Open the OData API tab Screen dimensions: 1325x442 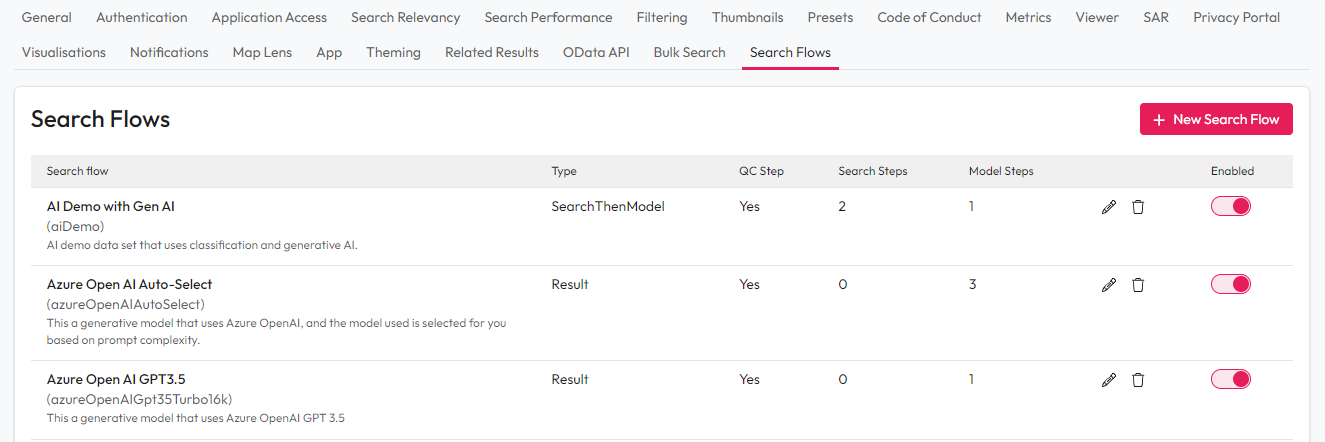[x=596, y=52]
